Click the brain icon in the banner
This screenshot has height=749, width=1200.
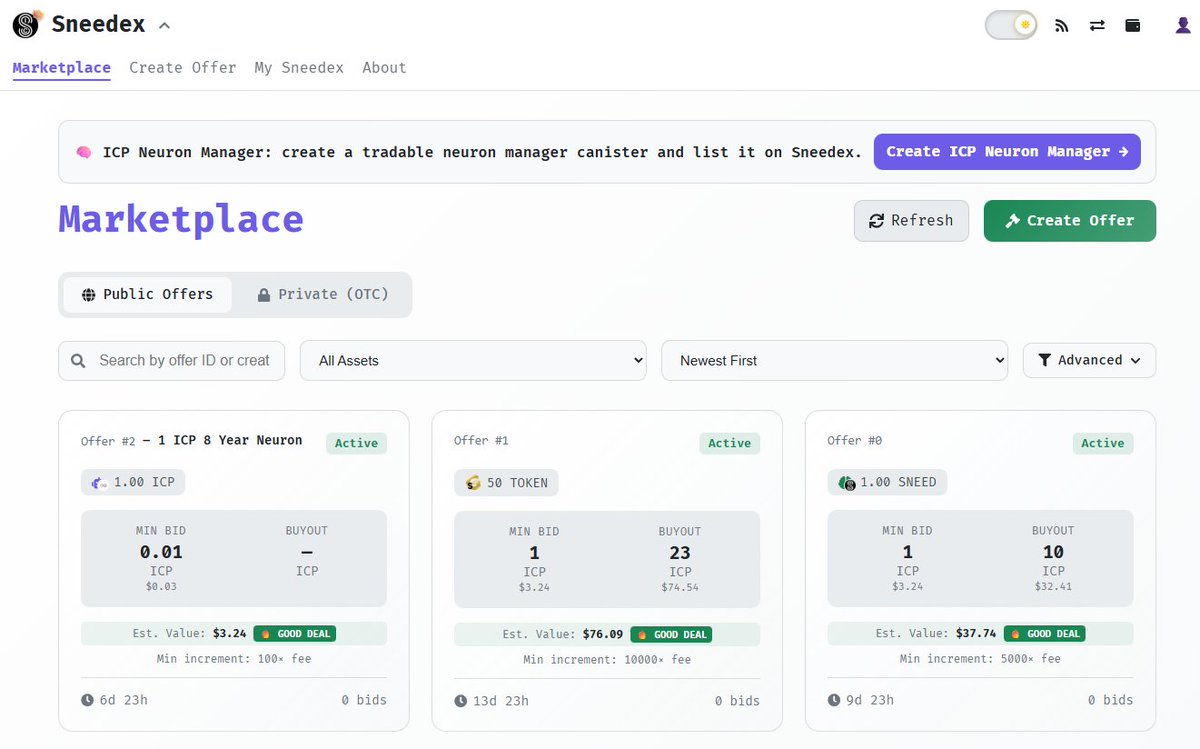pos(84,152)
